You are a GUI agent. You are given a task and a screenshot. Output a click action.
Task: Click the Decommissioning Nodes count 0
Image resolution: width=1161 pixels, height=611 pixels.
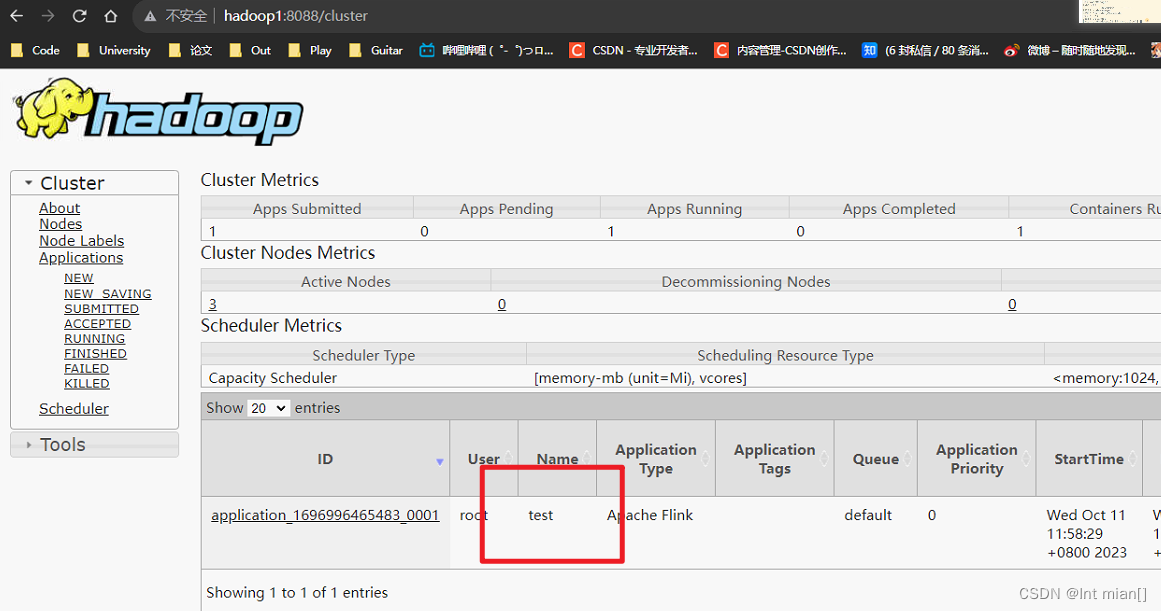501,304
